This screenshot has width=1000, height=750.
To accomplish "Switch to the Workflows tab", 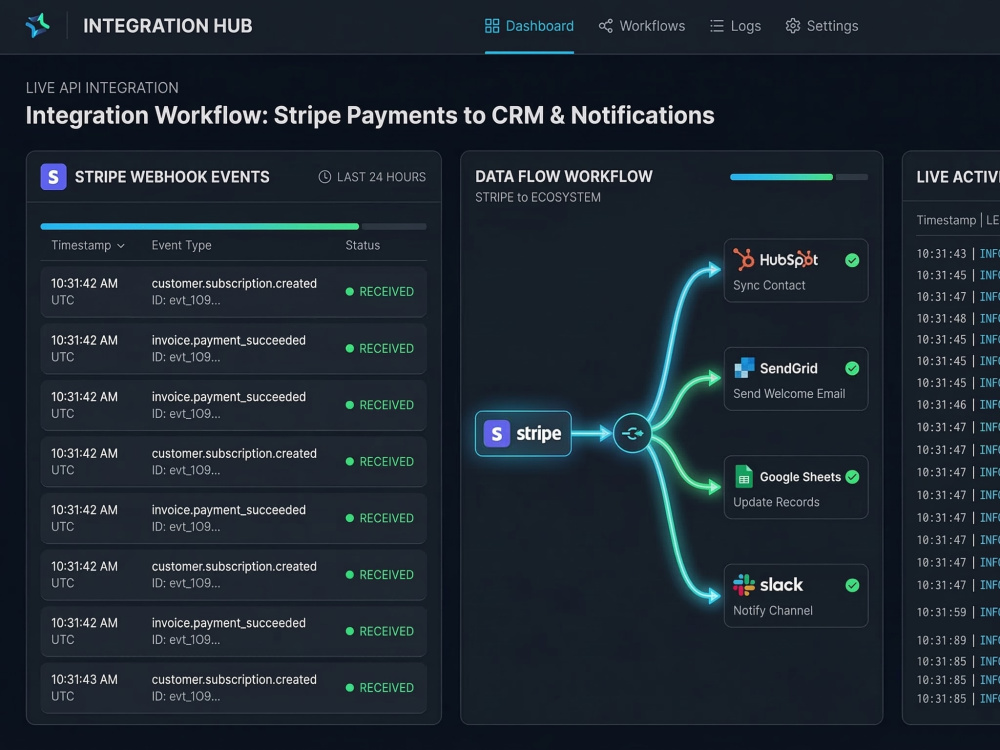I will (642, 26).
